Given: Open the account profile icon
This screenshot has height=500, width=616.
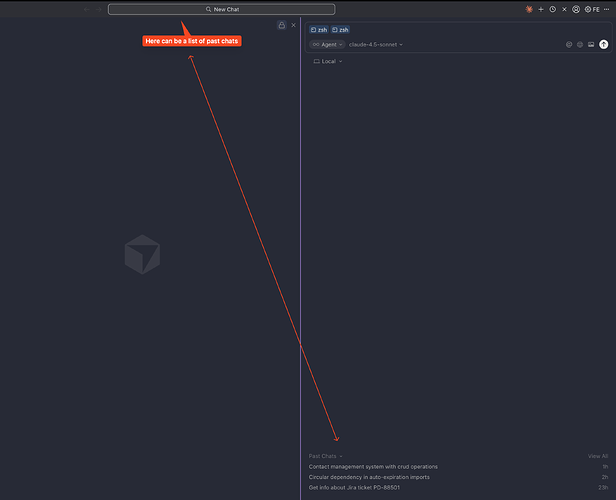Looking at the screenshot, I should pos(576,9).
